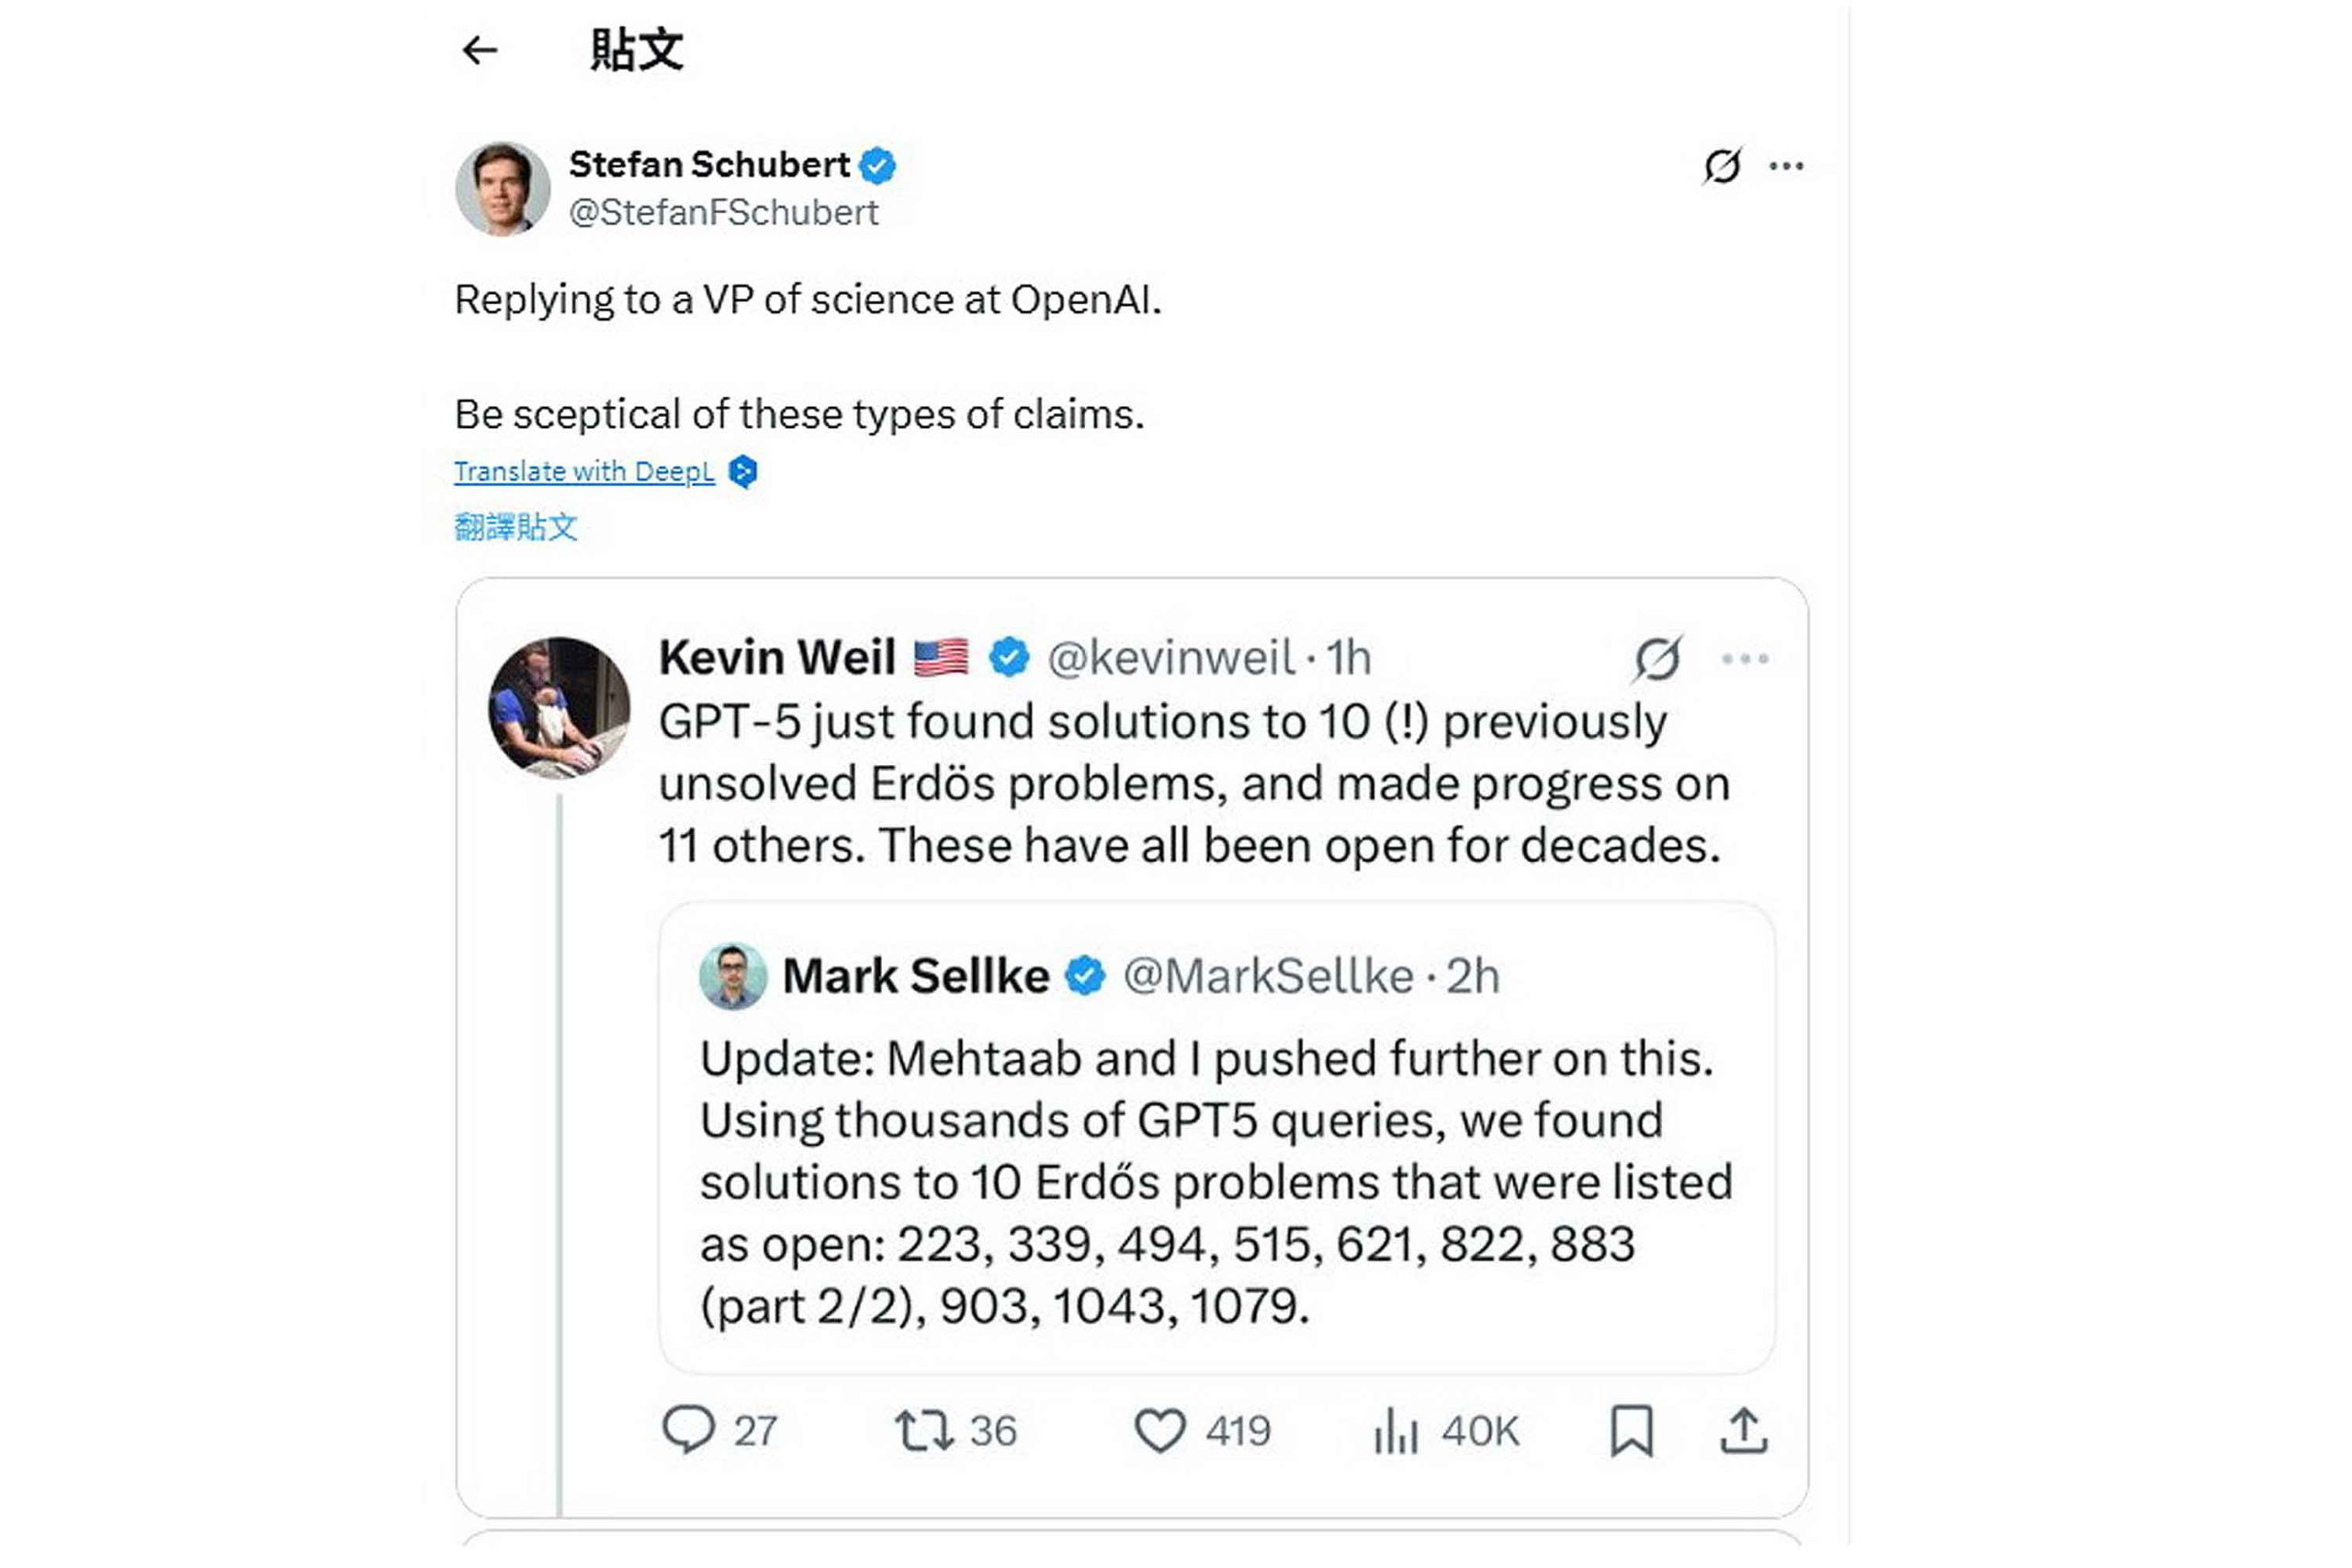Click the 翻譯貼文 translate post link

pyautogui.click(x=516, y=527)
